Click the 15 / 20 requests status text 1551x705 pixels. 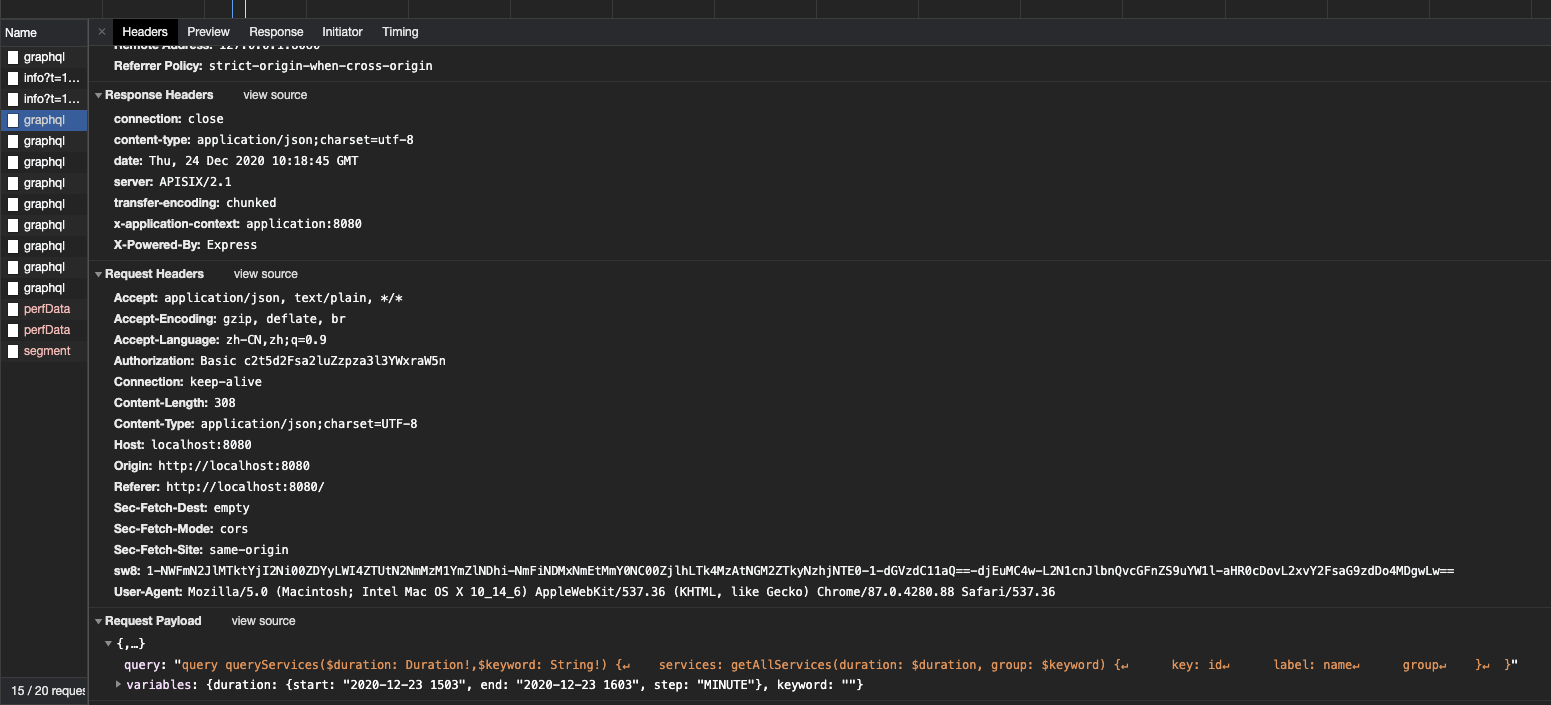pos(48,691)
